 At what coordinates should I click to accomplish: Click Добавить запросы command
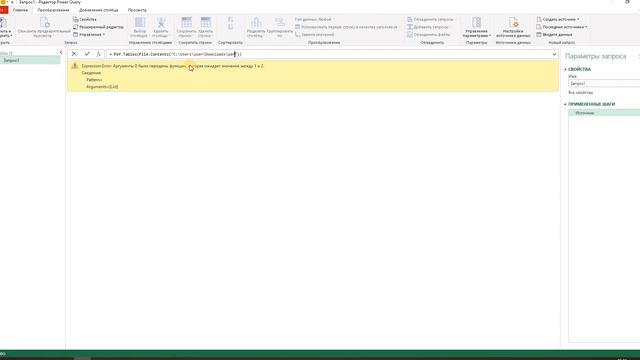[x=428, y=27]
